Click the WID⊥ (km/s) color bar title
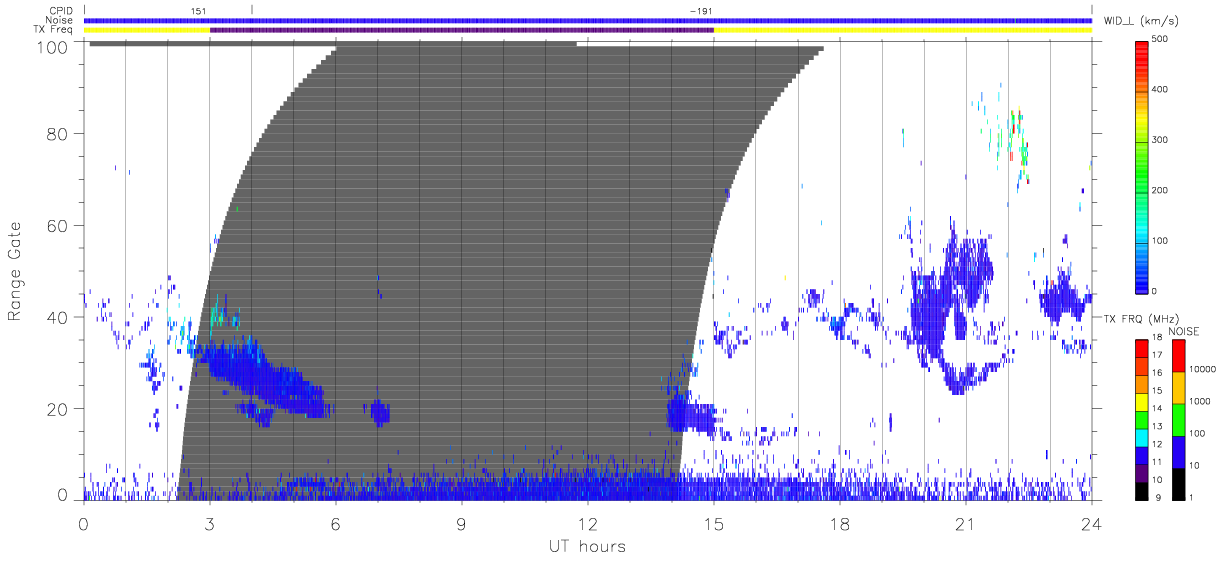1228x567 pixels. coord(1141,20)
